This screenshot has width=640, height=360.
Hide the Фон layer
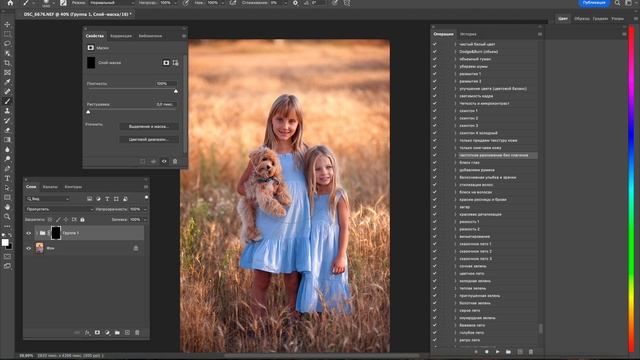click(29, 248)
